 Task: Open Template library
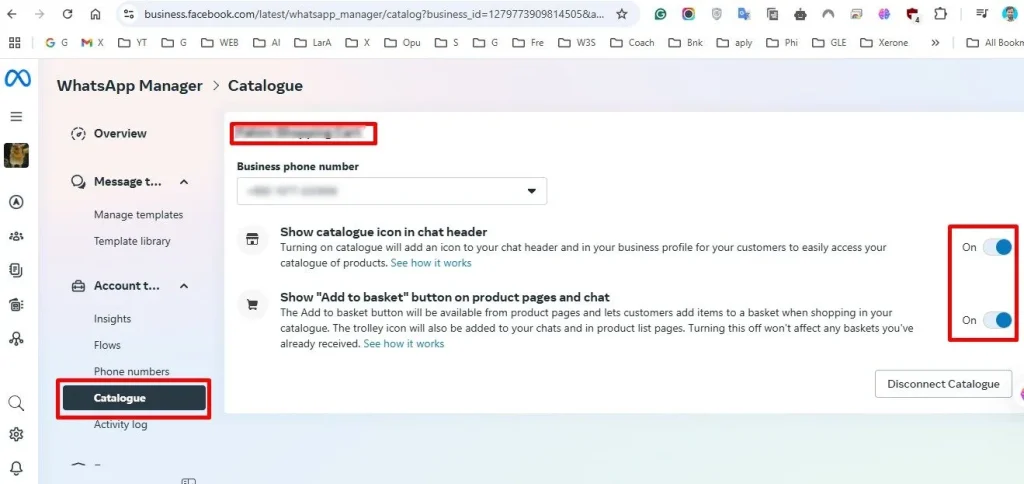[132, 241]
